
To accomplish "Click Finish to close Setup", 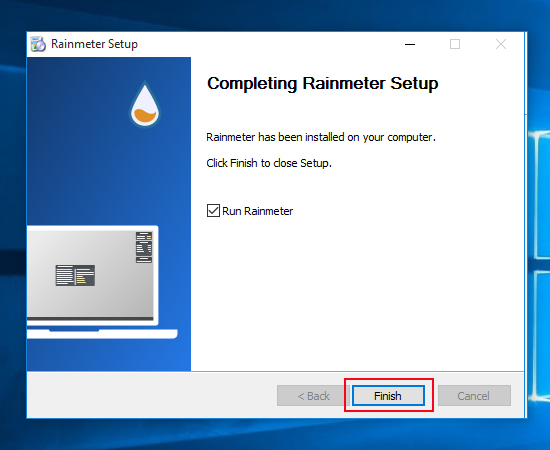I will [388, 396].
